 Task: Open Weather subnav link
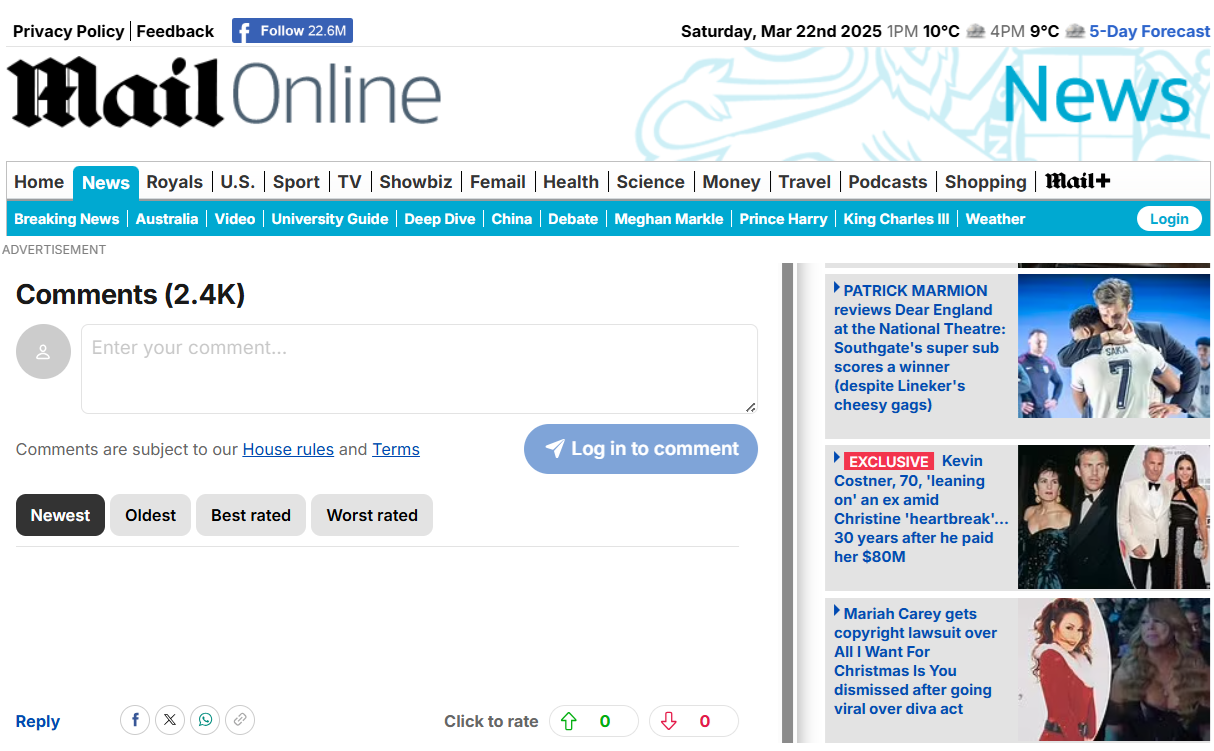tap(995, 219)
